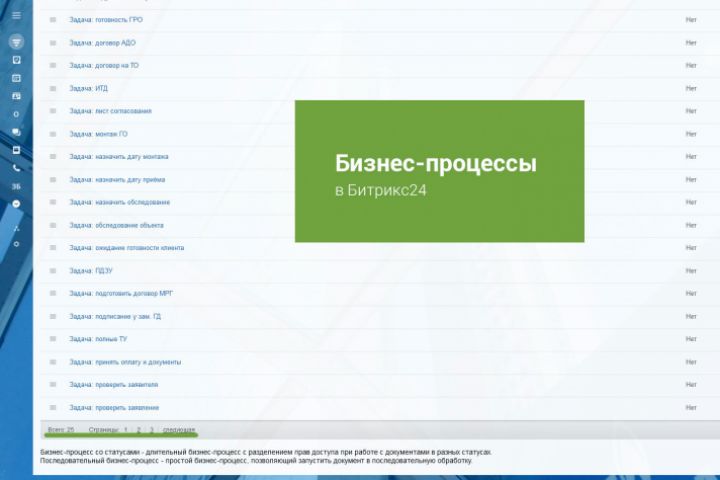Go to page 2 in pagination
Screen dimensions: 720x480
click(x=138, y=429)
